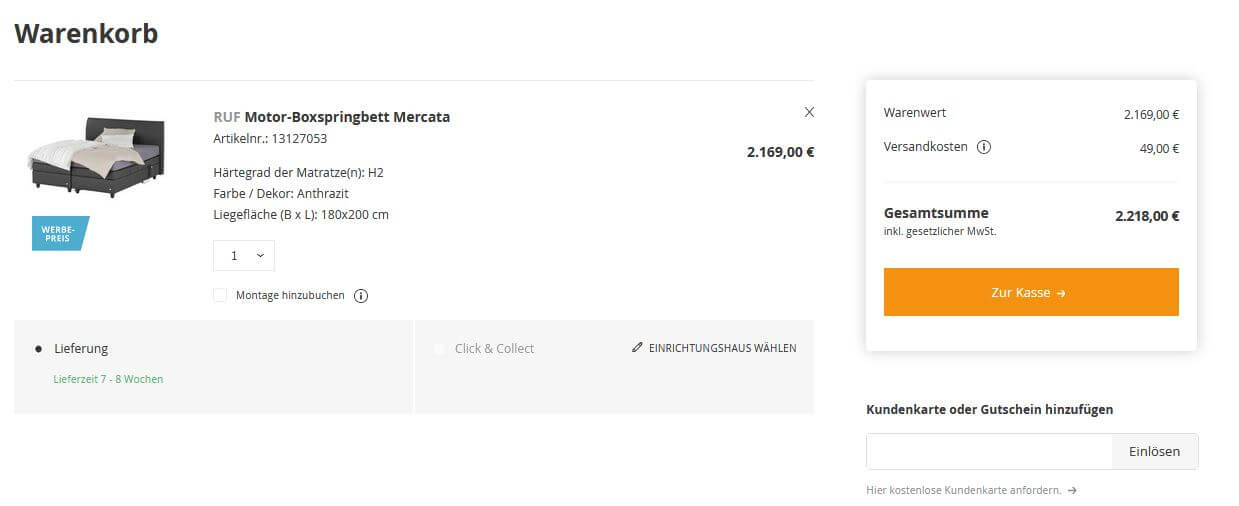Screen dimensions: 1239x506
Task: Click the green Lieferzeit 7 - 8 Wochen text
Action: [x=108, y=379]
